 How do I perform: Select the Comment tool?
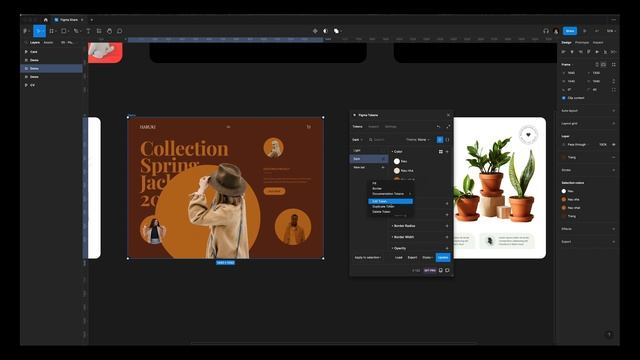coord(120,31)
